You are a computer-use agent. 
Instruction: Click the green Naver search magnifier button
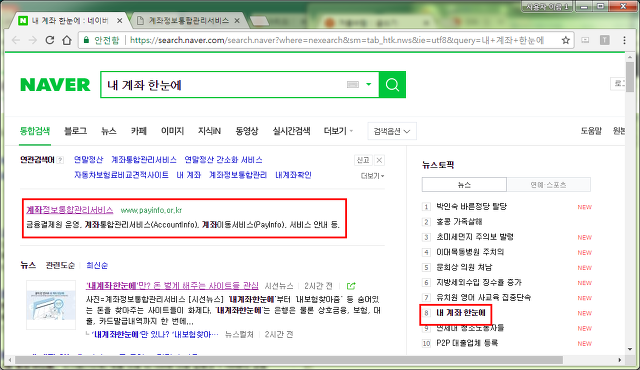(x=392, y=84)
